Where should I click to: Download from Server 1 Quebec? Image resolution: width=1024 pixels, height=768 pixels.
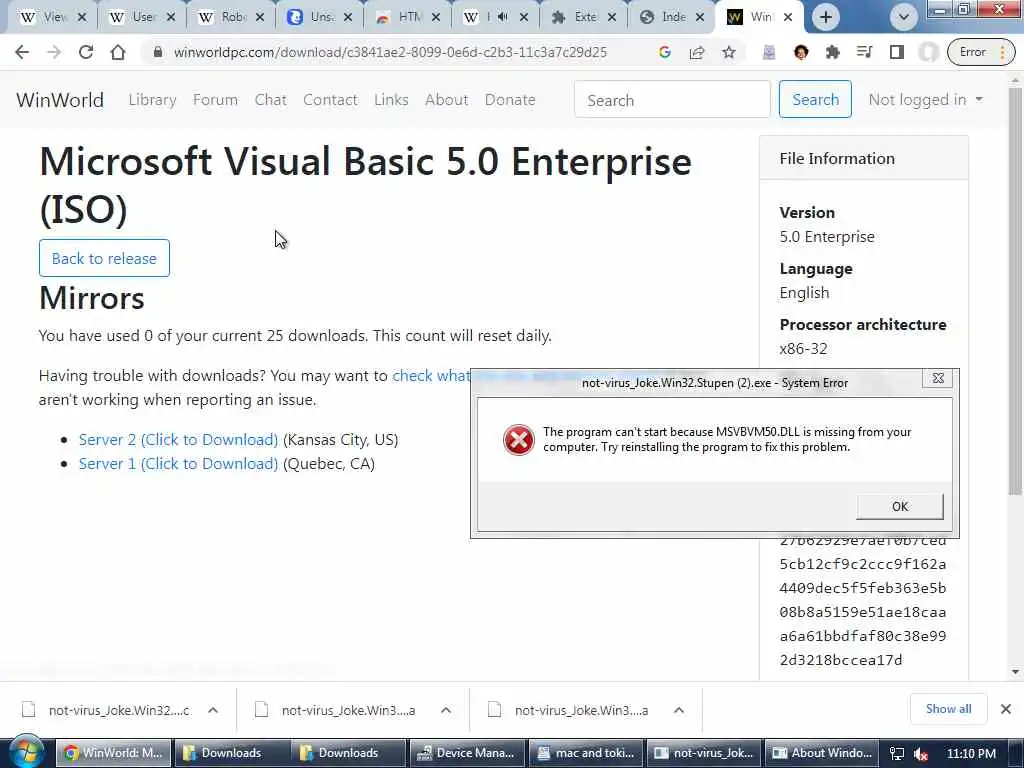tap(178, 464)
